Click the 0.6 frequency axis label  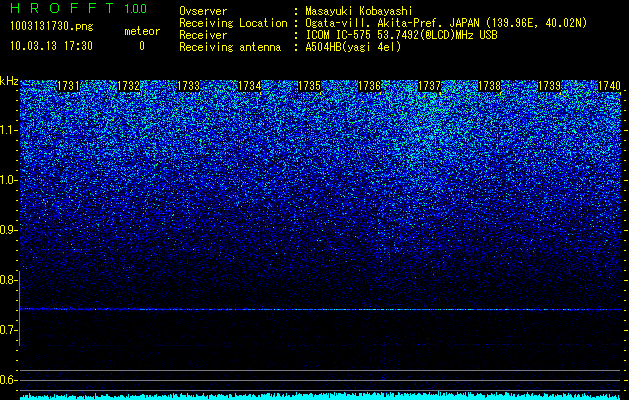[8, 380]
